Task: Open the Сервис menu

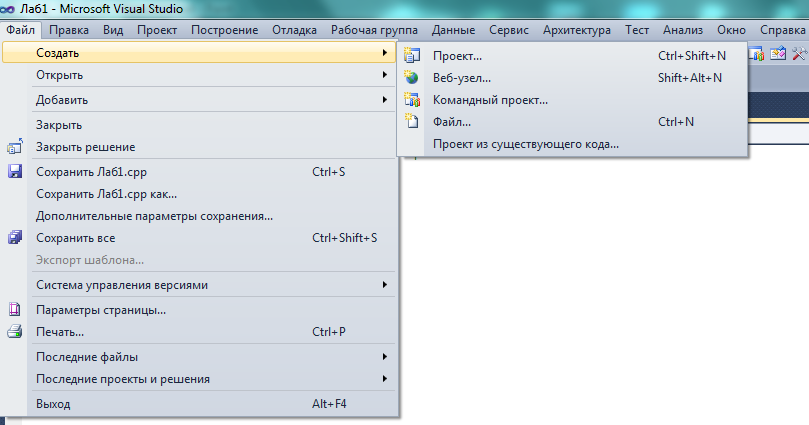Action: pos(509,30)
